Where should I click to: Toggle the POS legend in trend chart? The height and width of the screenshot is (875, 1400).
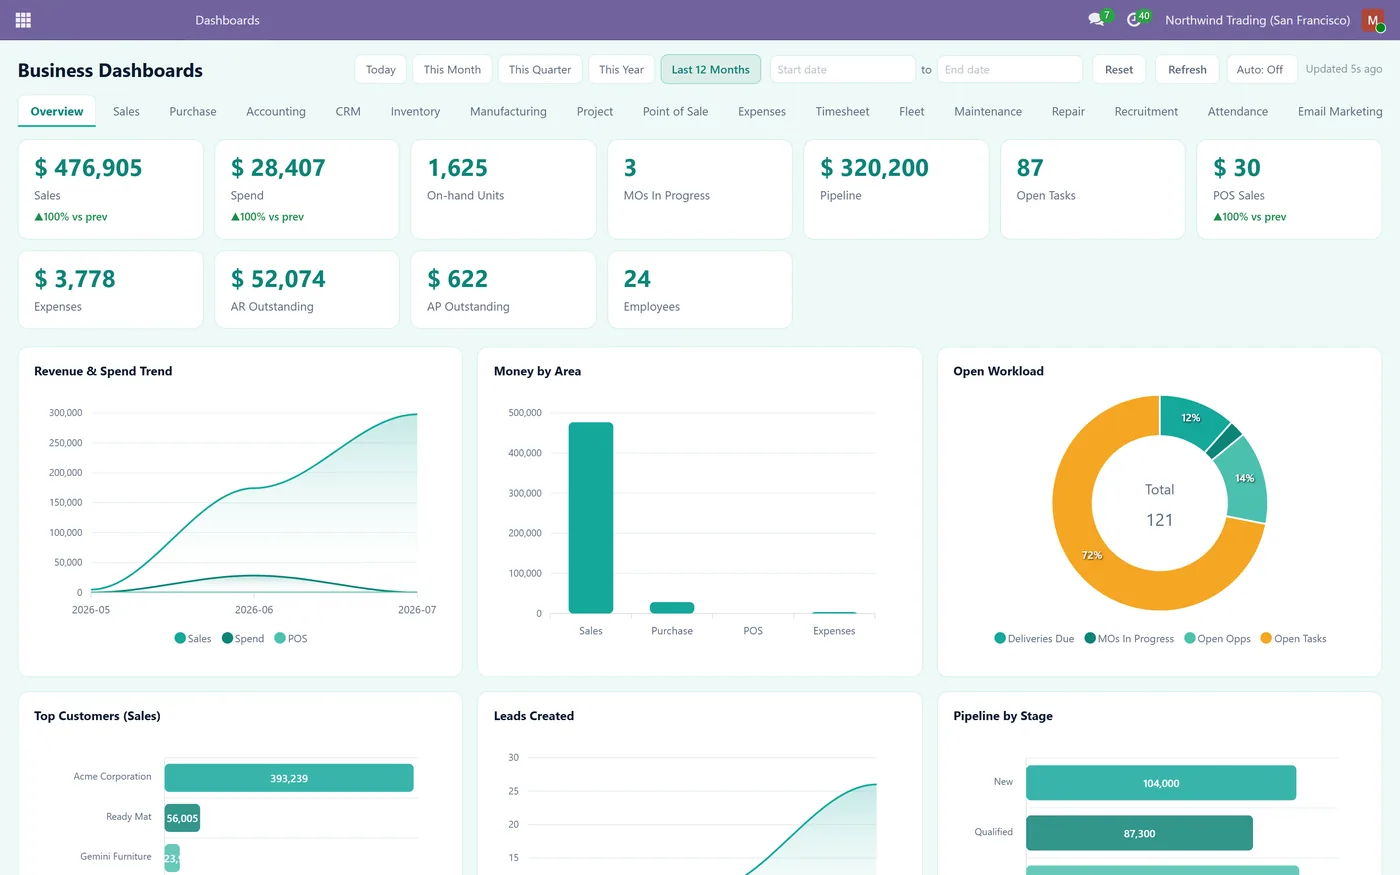291,638
